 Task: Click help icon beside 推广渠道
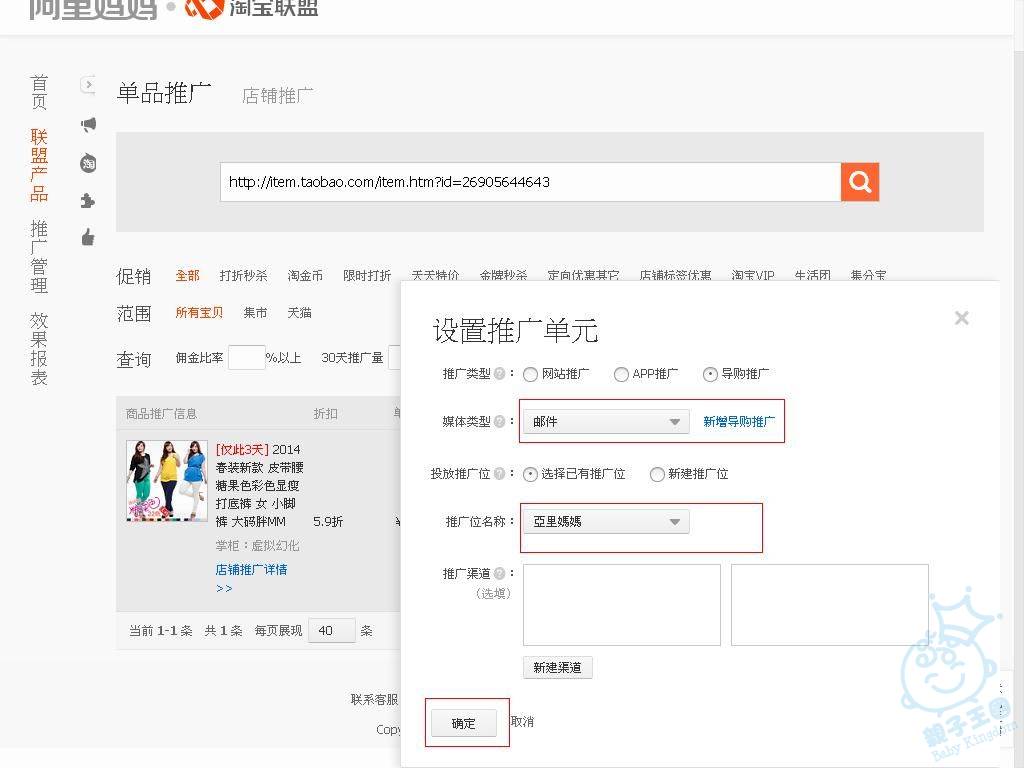tap(500, 573)
